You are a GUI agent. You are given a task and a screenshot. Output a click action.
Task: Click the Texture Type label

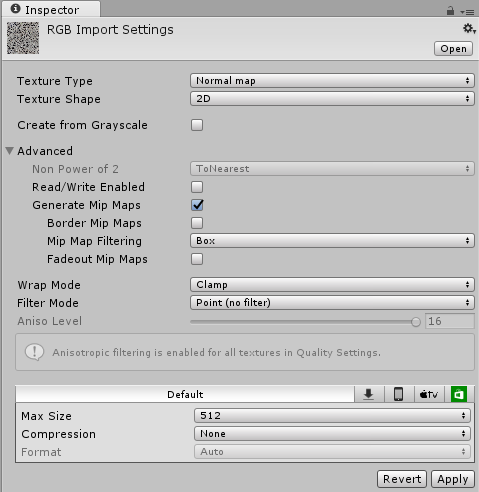pyautogui.click(x=55, y=81)
